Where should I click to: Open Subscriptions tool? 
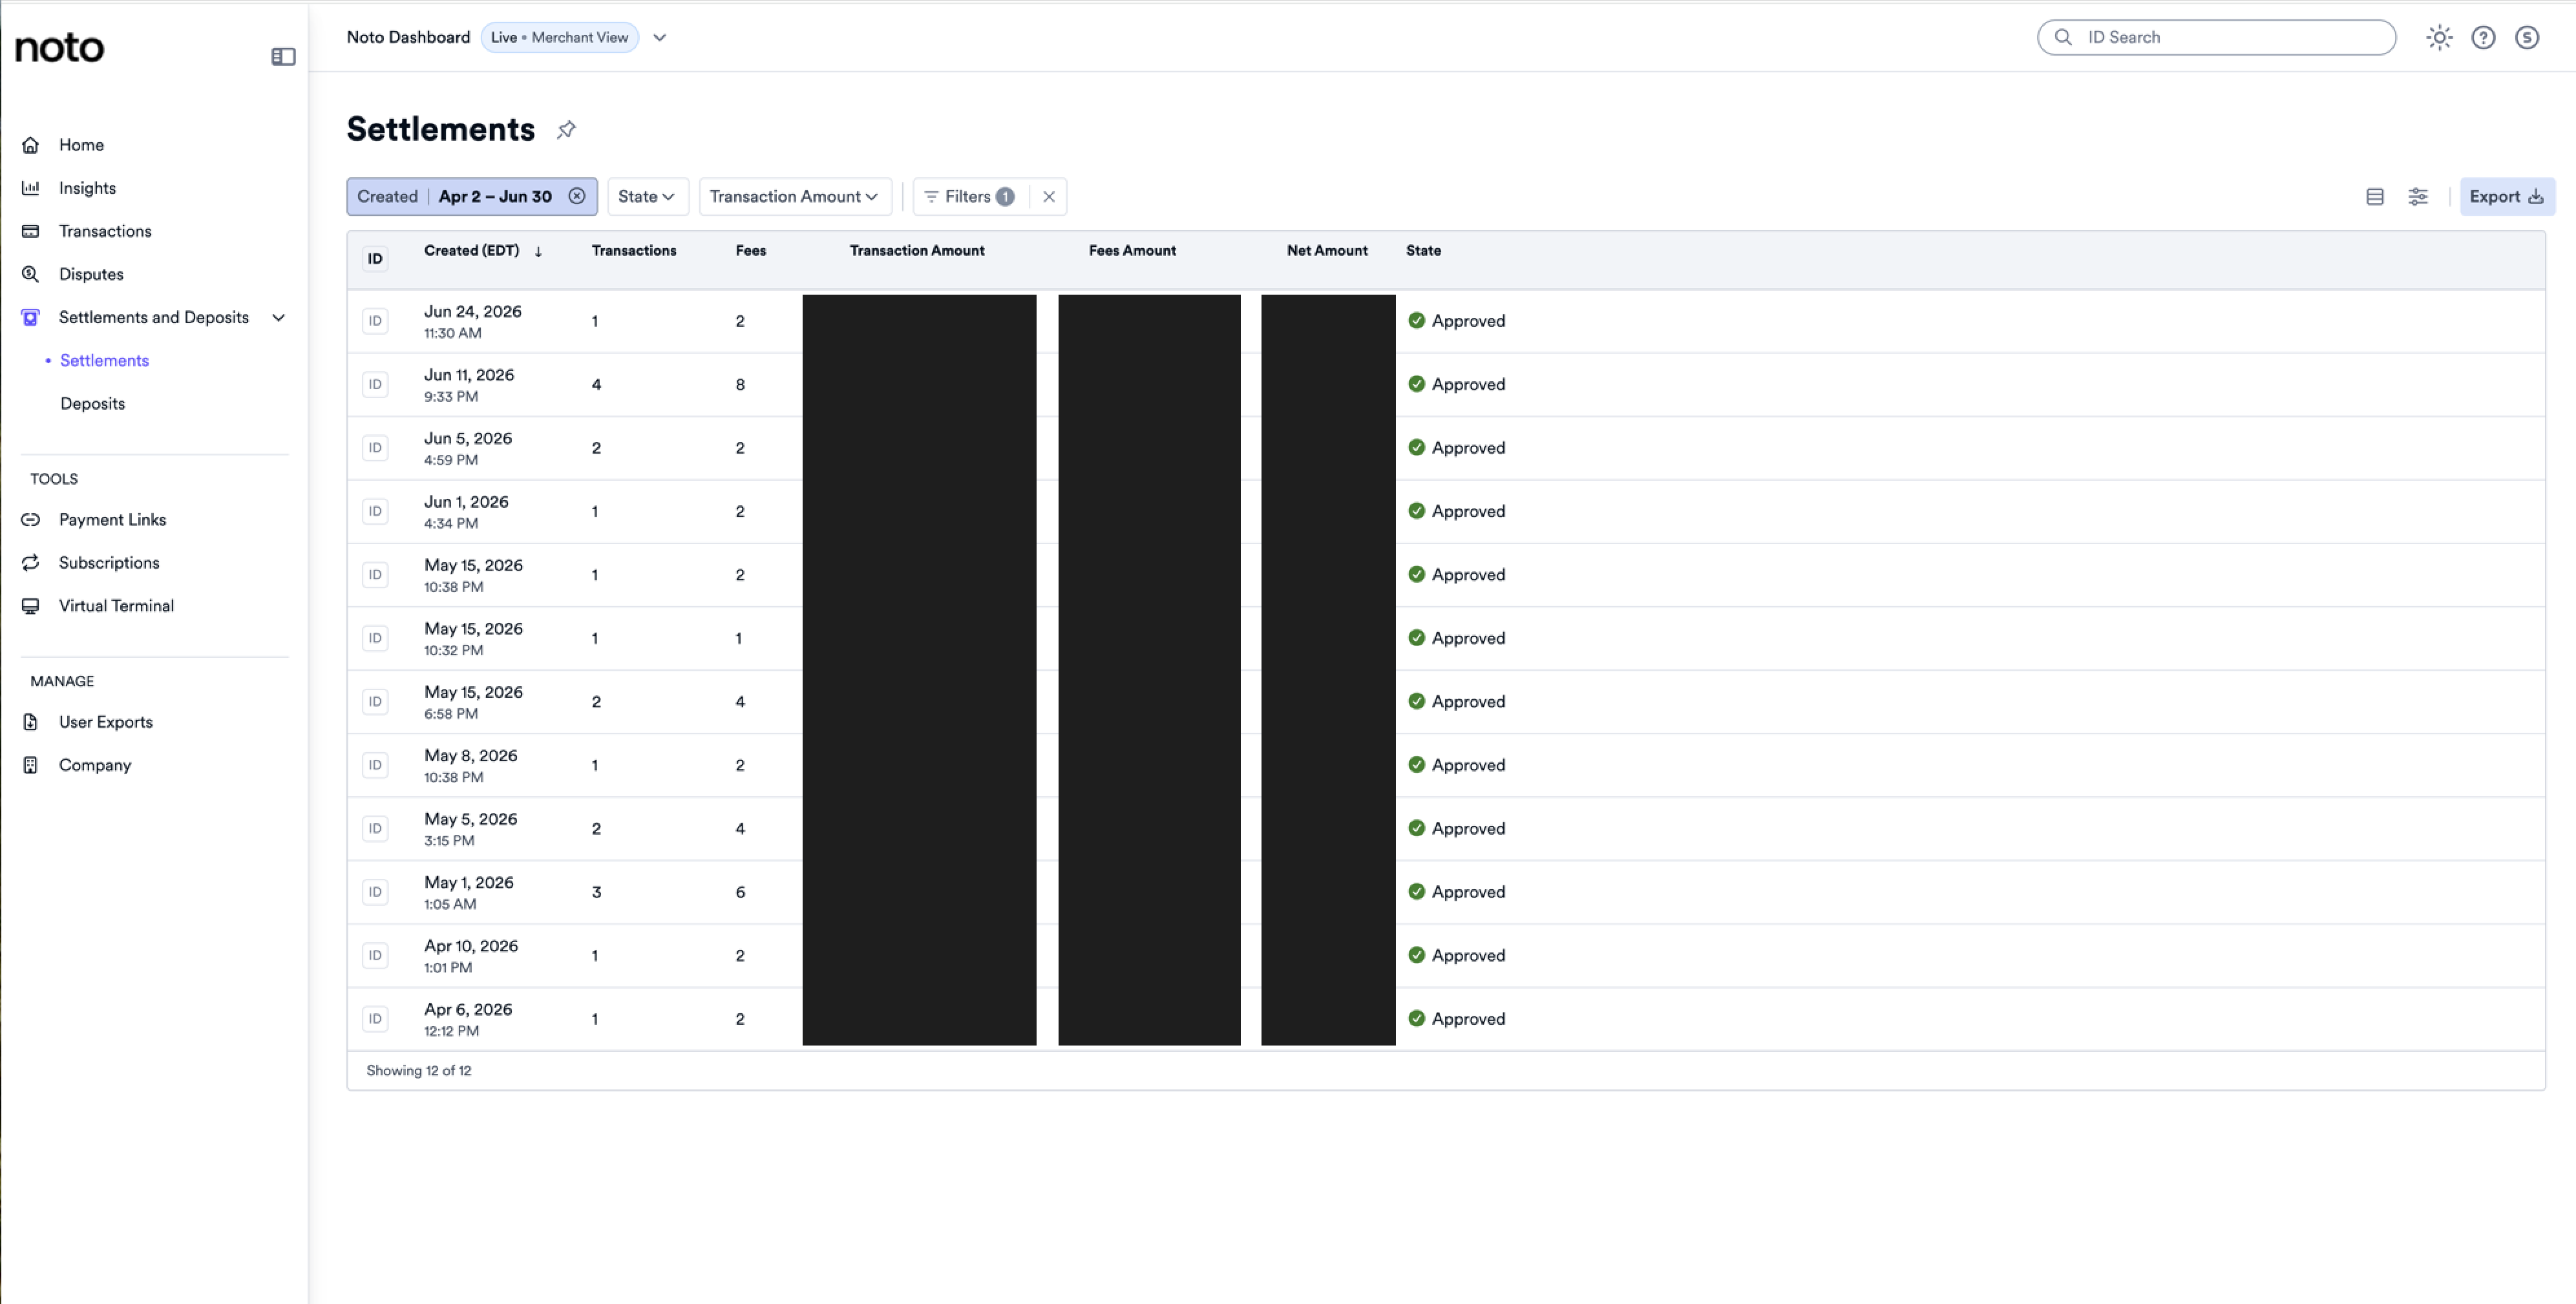(109, 562)
